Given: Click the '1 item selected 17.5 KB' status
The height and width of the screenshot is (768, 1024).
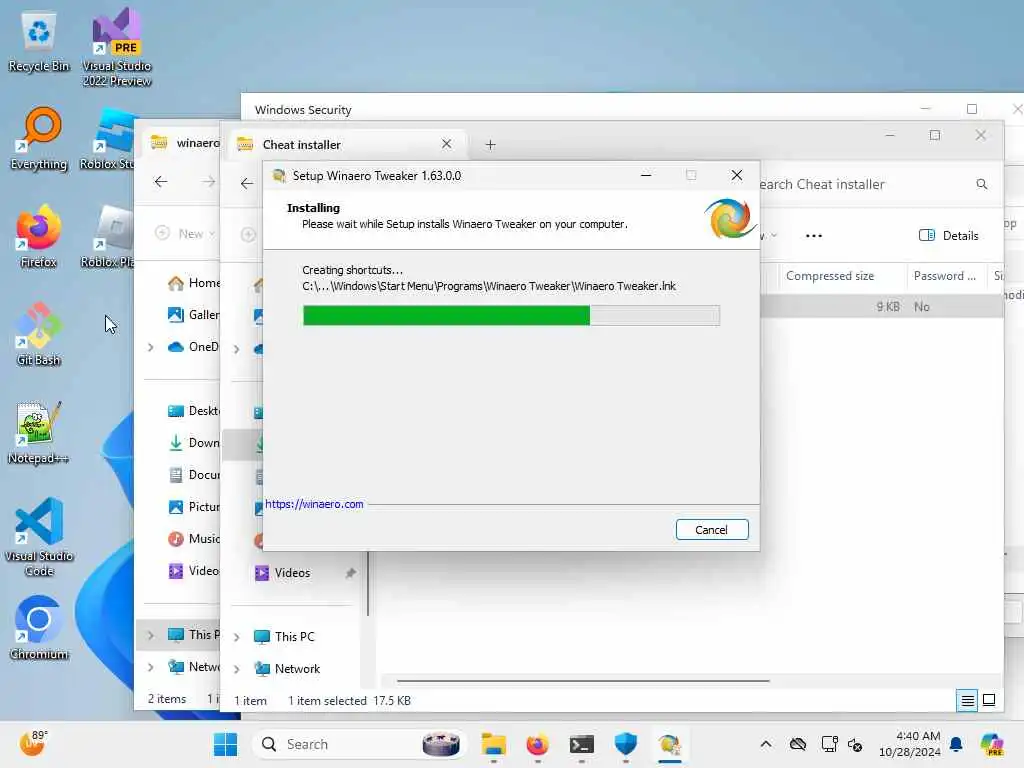Looking at the screenshot, I should 349,701.
